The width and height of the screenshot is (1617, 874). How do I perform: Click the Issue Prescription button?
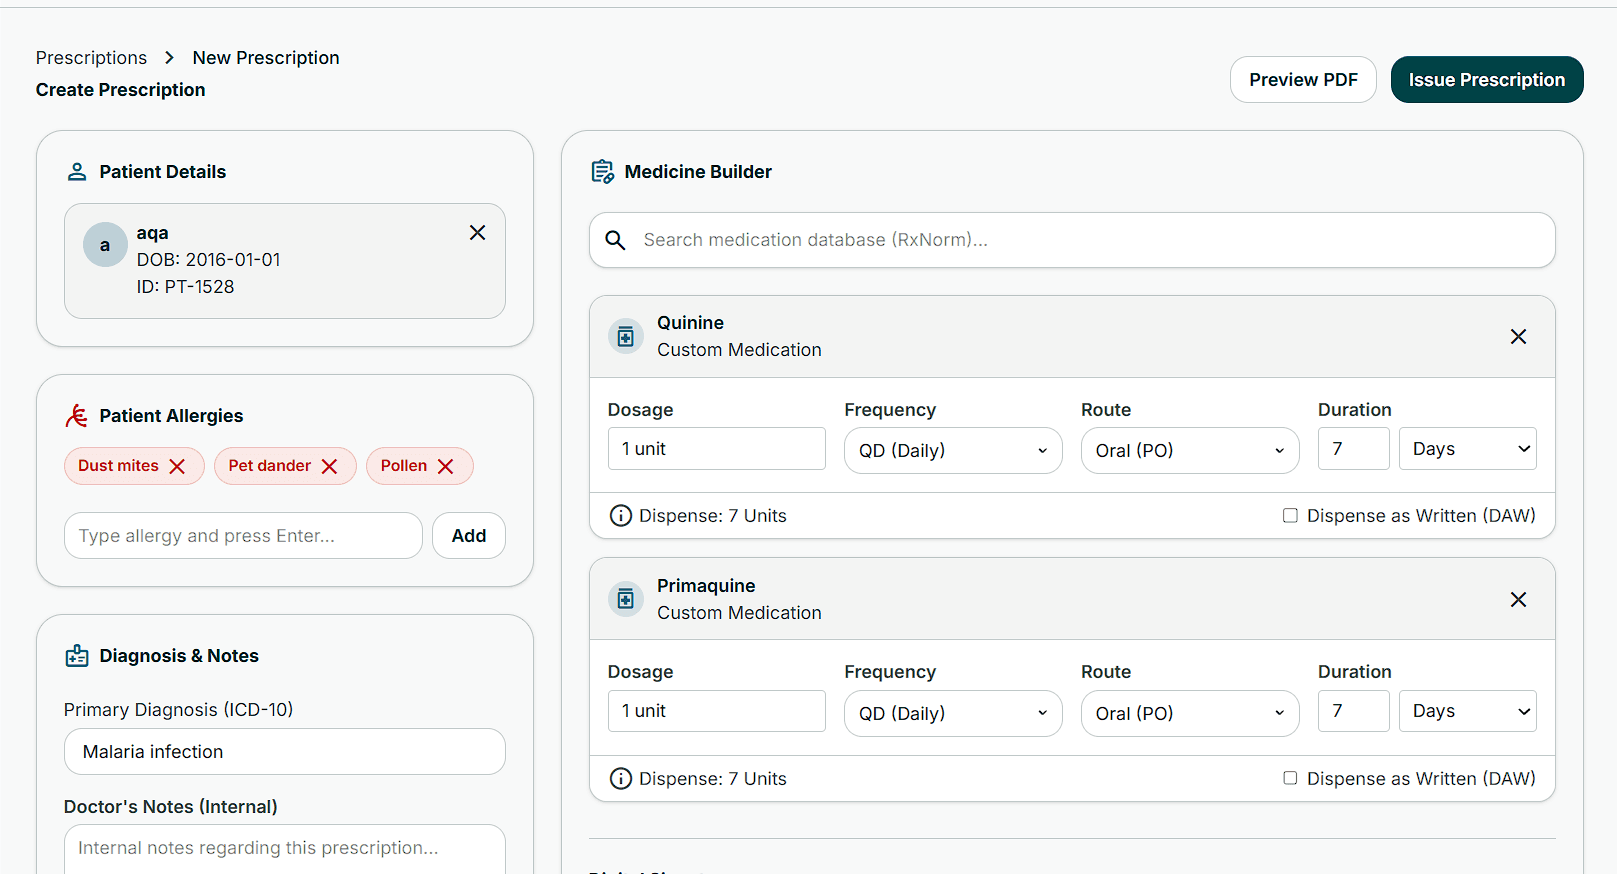[1487, 80]
